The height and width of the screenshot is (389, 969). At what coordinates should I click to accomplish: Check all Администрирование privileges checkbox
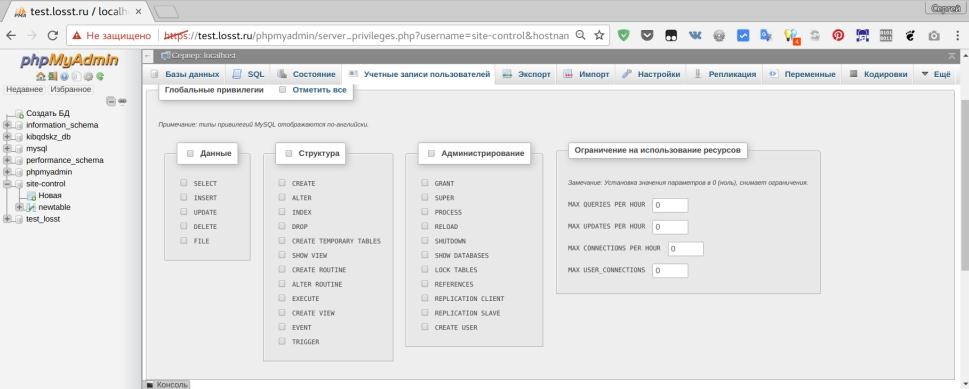coord(431,153)
